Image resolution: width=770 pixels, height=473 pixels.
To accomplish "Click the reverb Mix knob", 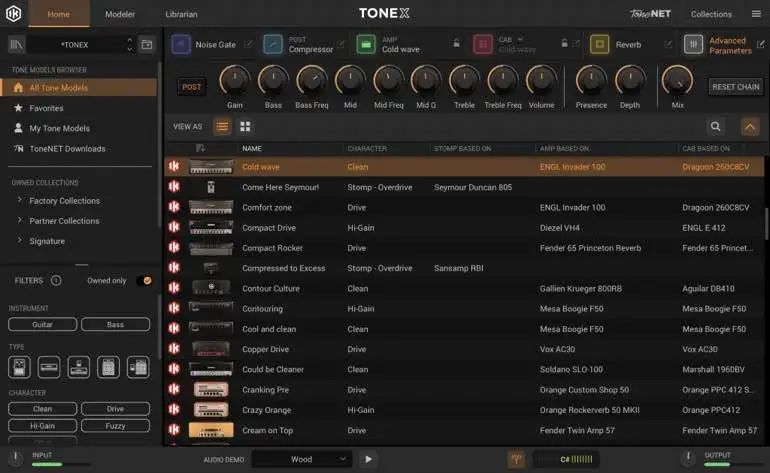I will (x=678, y=81).
